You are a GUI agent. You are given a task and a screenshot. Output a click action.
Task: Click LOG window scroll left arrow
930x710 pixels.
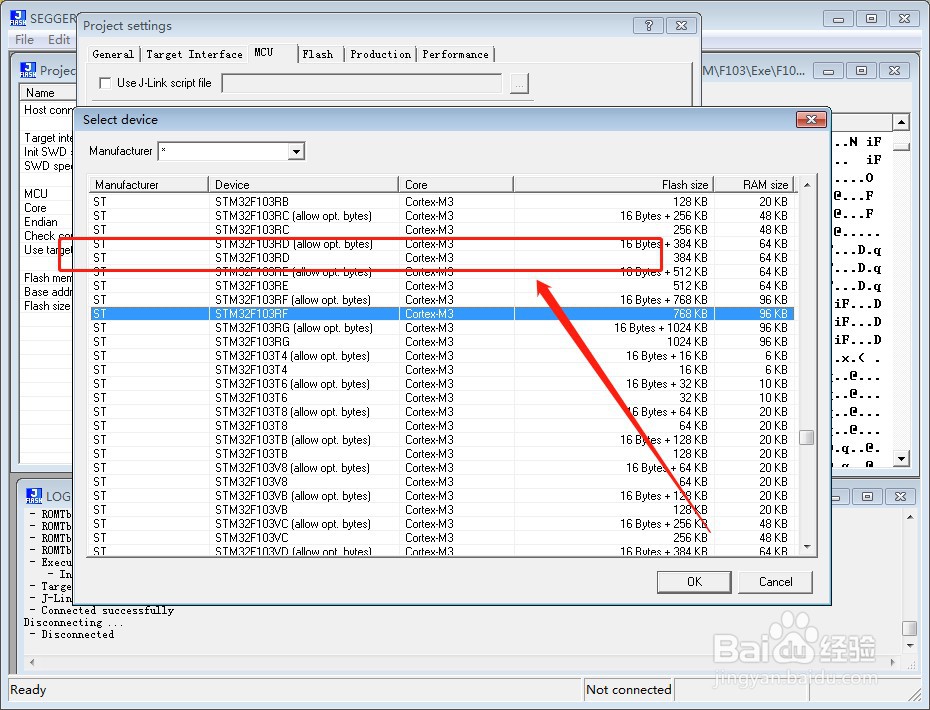coord(31,662)
